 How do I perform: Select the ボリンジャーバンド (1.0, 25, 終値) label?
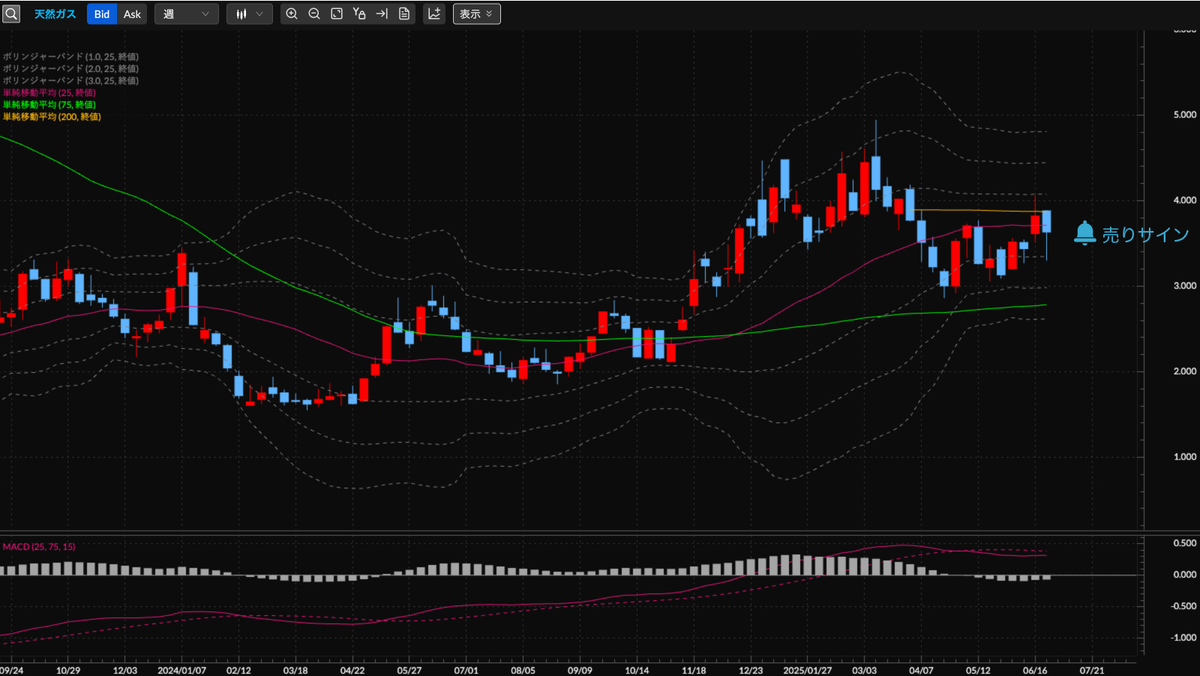pyautogui.click(x=70, y=57)
